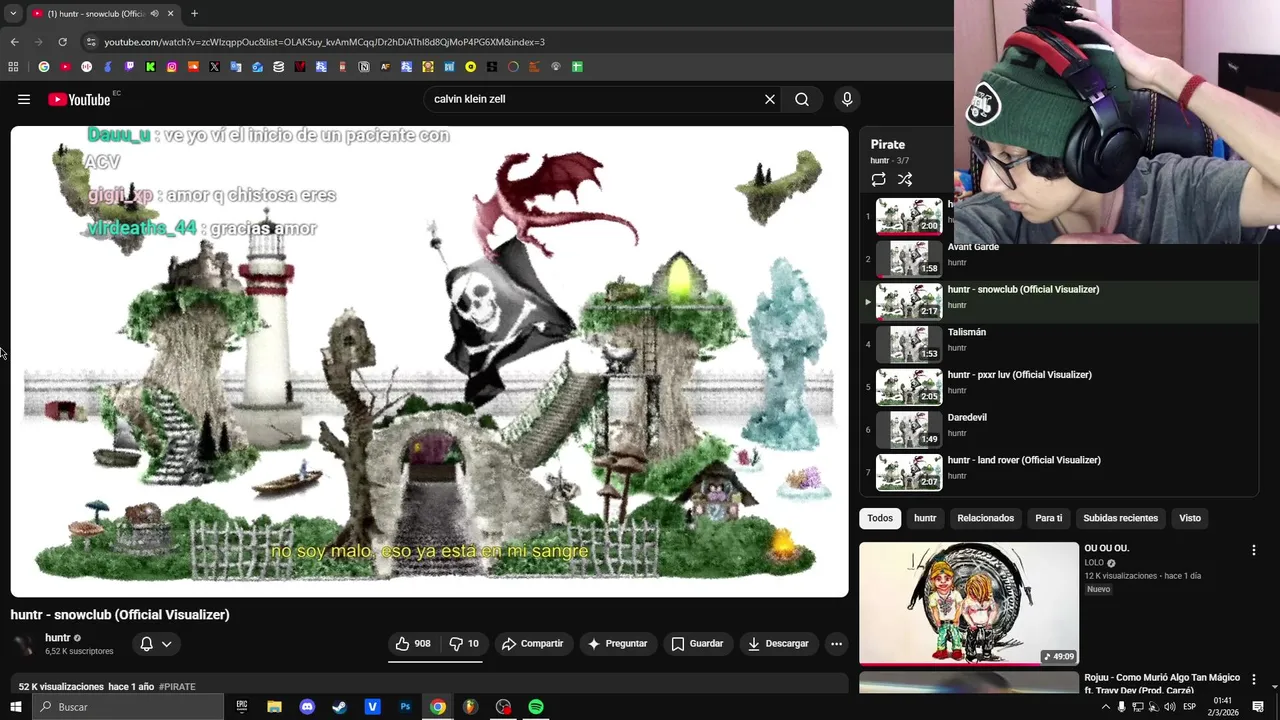Viewport: 1280px width, 720px height.
Task: Open the Notion bookmark
Action: coord(364,67)
